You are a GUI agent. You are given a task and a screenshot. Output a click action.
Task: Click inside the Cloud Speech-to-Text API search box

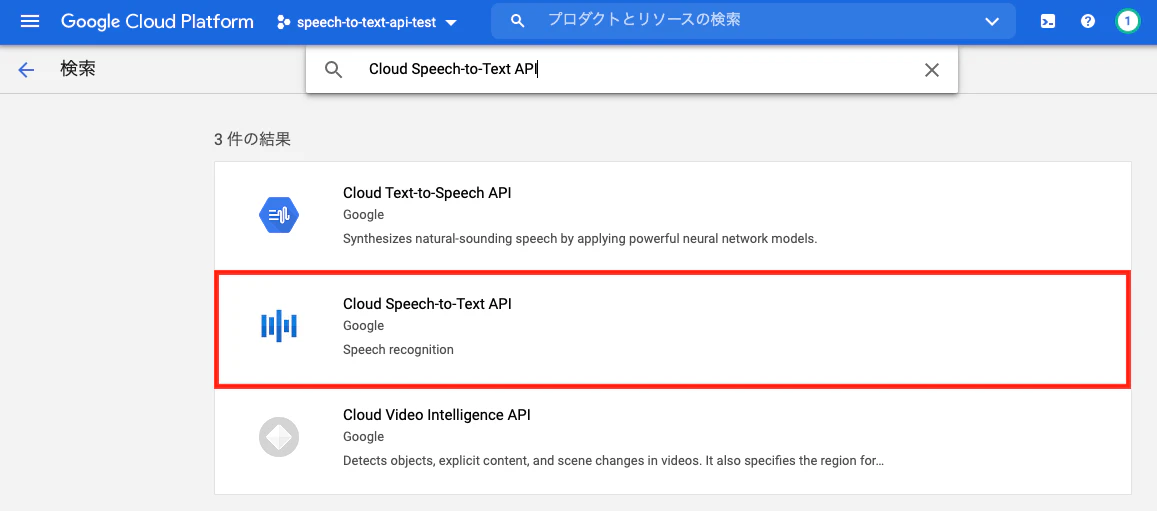632,70
